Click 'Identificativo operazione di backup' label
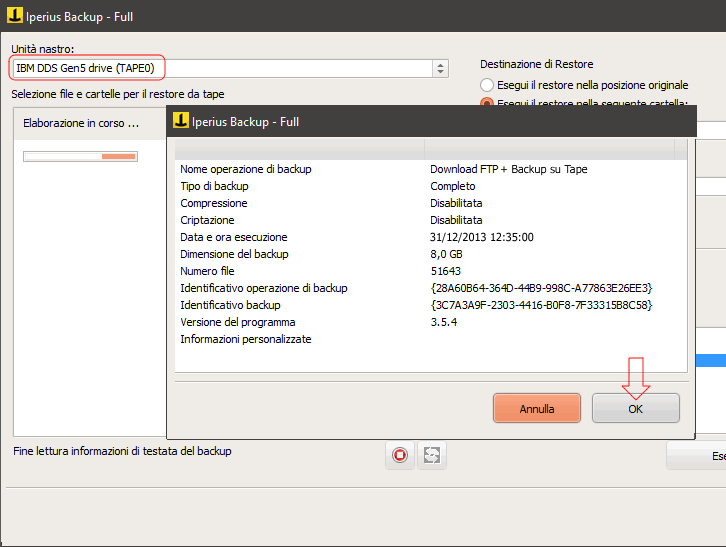The width and height of the screenshot is (726, 547). click(x=264, y=288)
